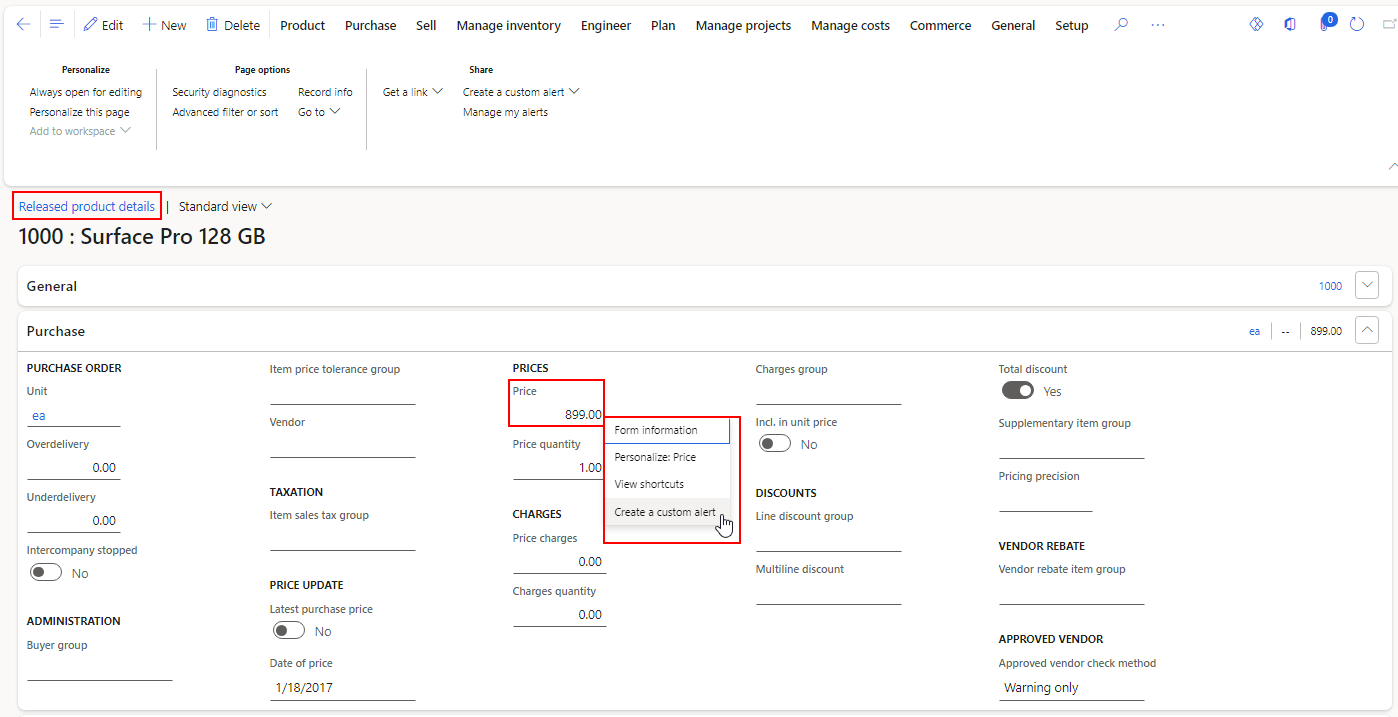Viewport: 1398px width, 717px height.
Task: Click the Underdelivery field
Action: click(73, 520)
